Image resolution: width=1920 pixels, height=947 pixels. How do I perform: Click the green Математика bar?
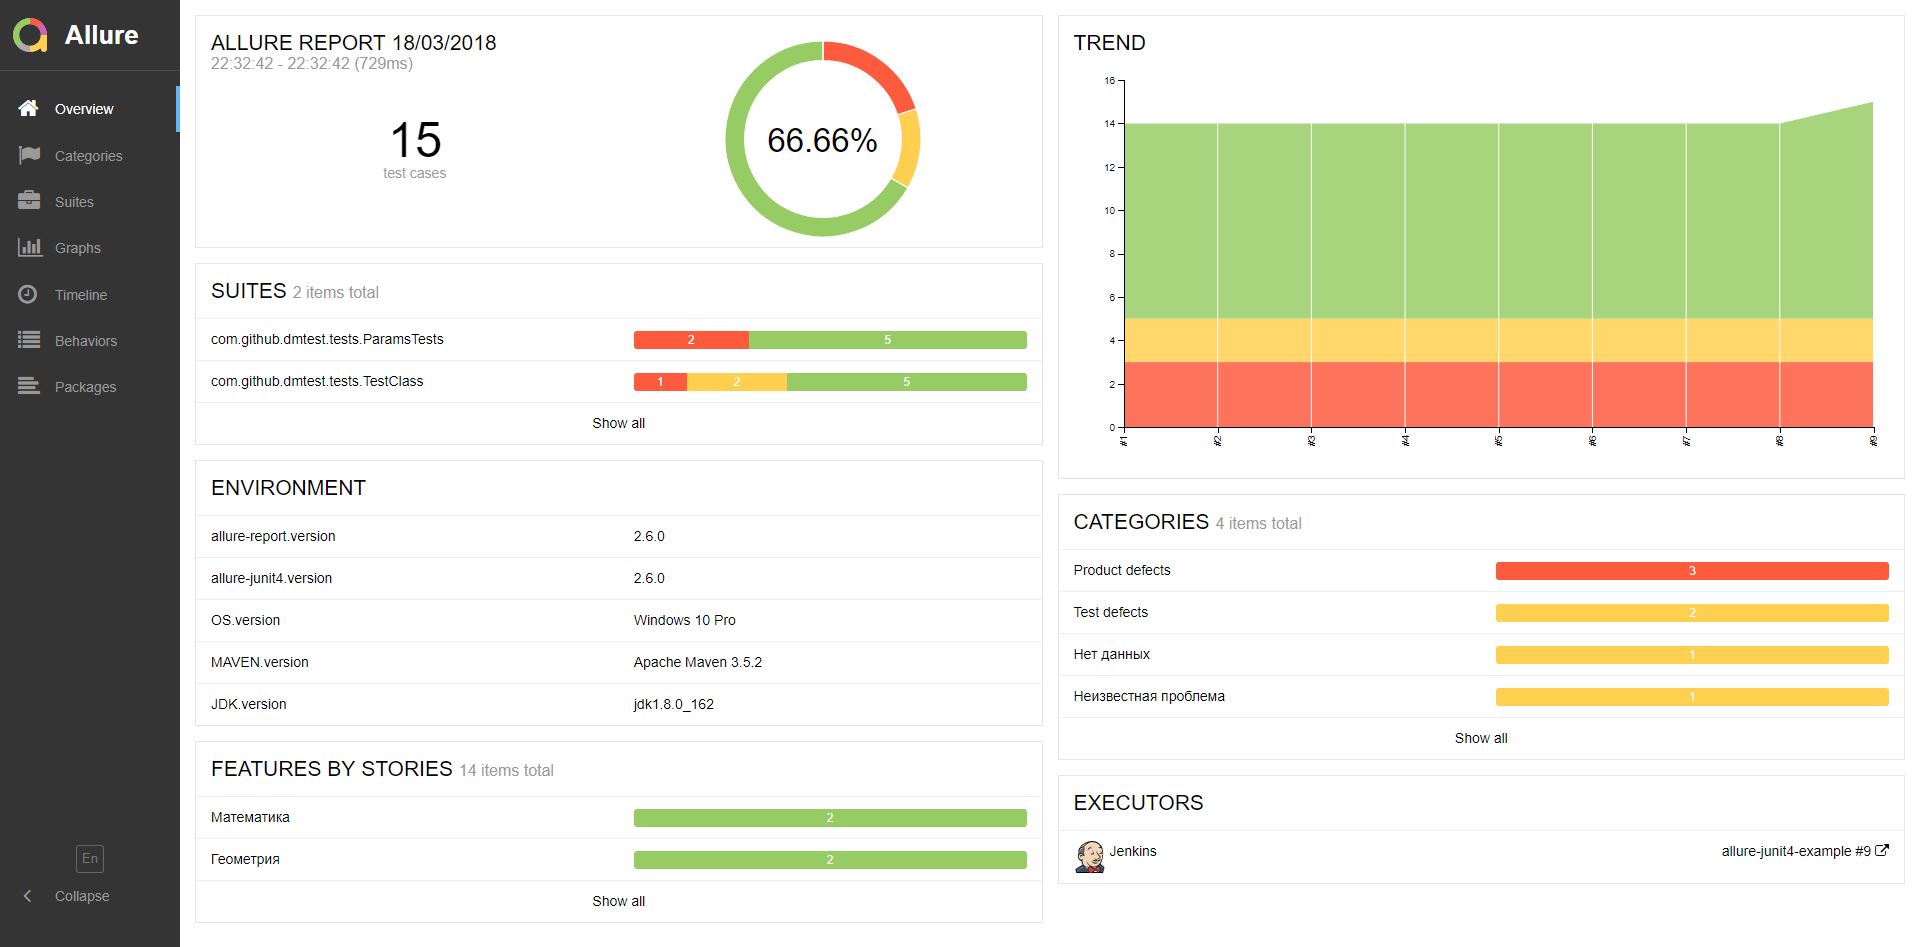(x=830, y=818)
